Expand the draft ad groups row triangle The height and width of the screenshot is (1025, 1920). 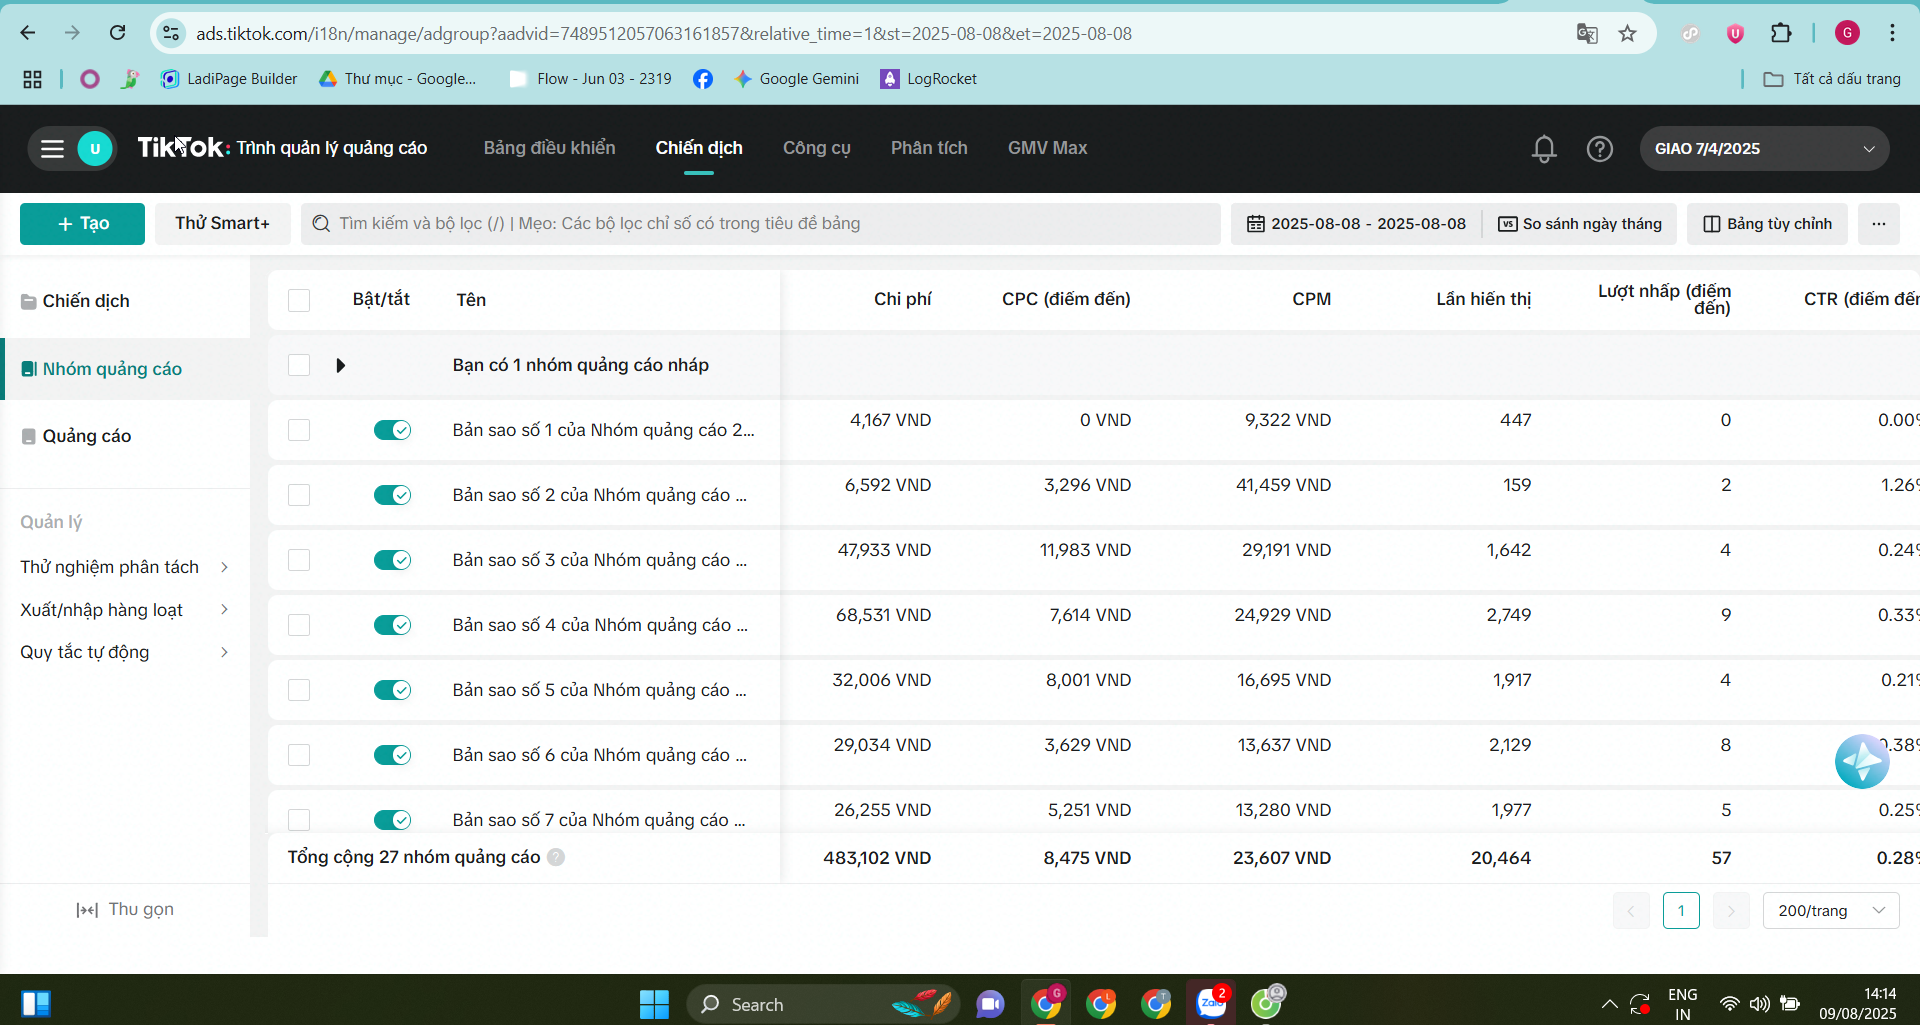point(341,365)
